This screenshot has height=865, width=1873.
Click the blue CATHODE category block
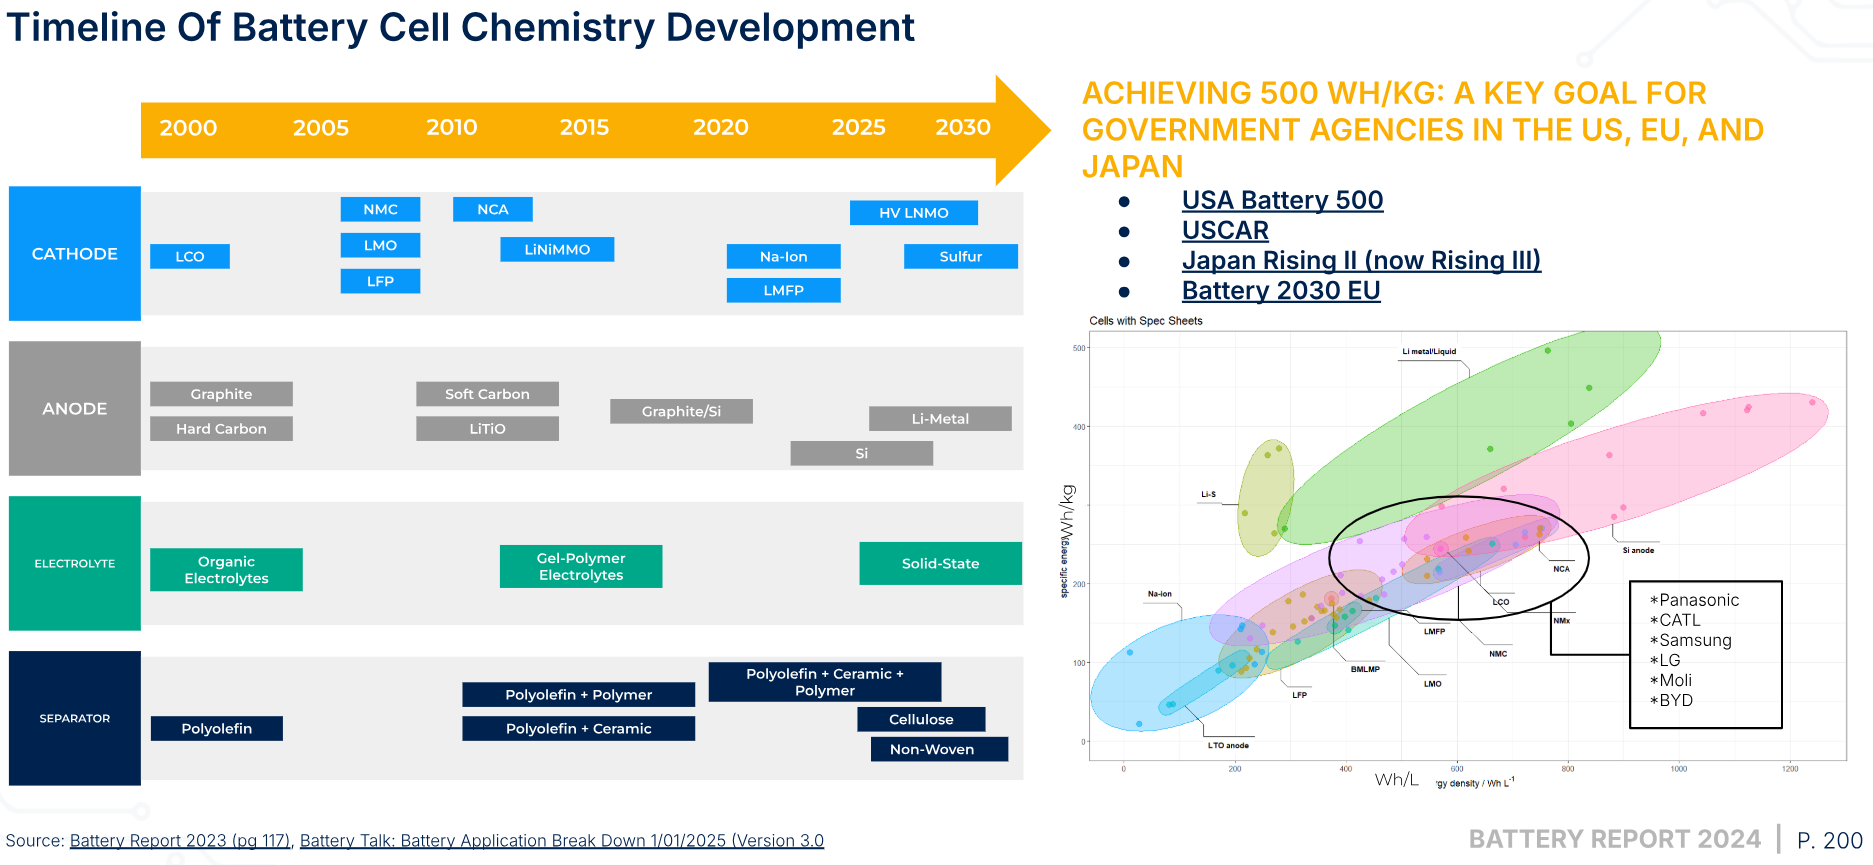tap(75, 254)
